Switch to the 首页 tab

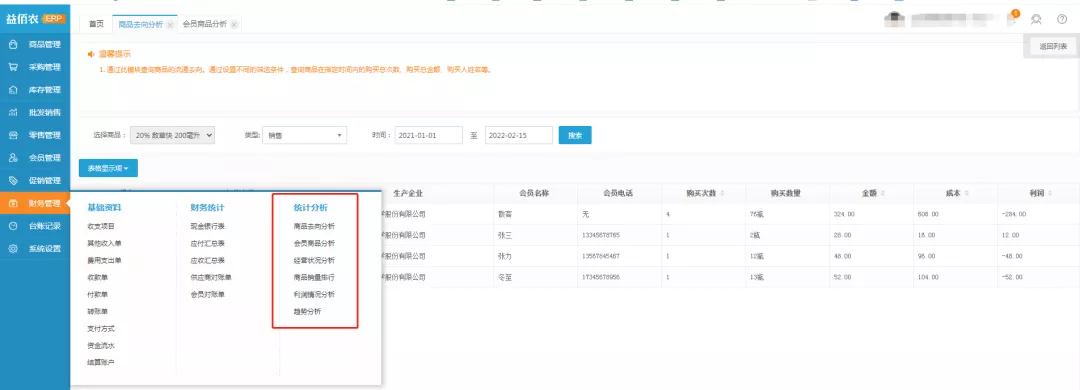(96, 24)
